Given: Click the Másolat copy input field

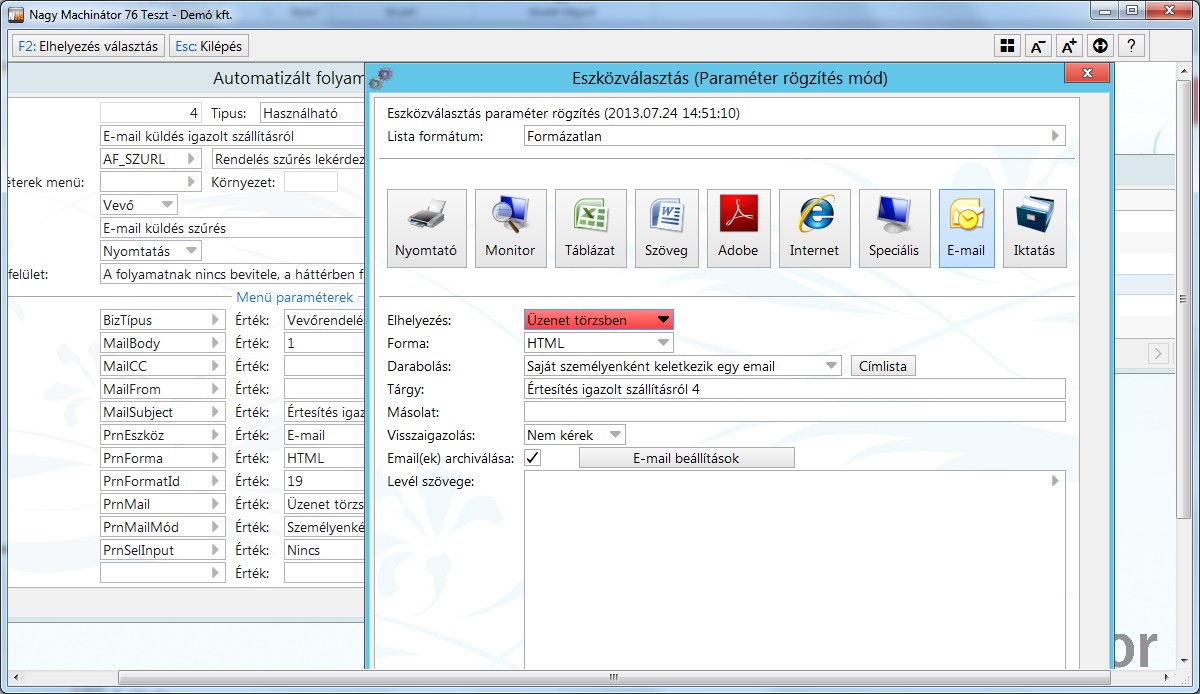Looking at the screenshot, I should pyautogui.click(x=795, y=412).
